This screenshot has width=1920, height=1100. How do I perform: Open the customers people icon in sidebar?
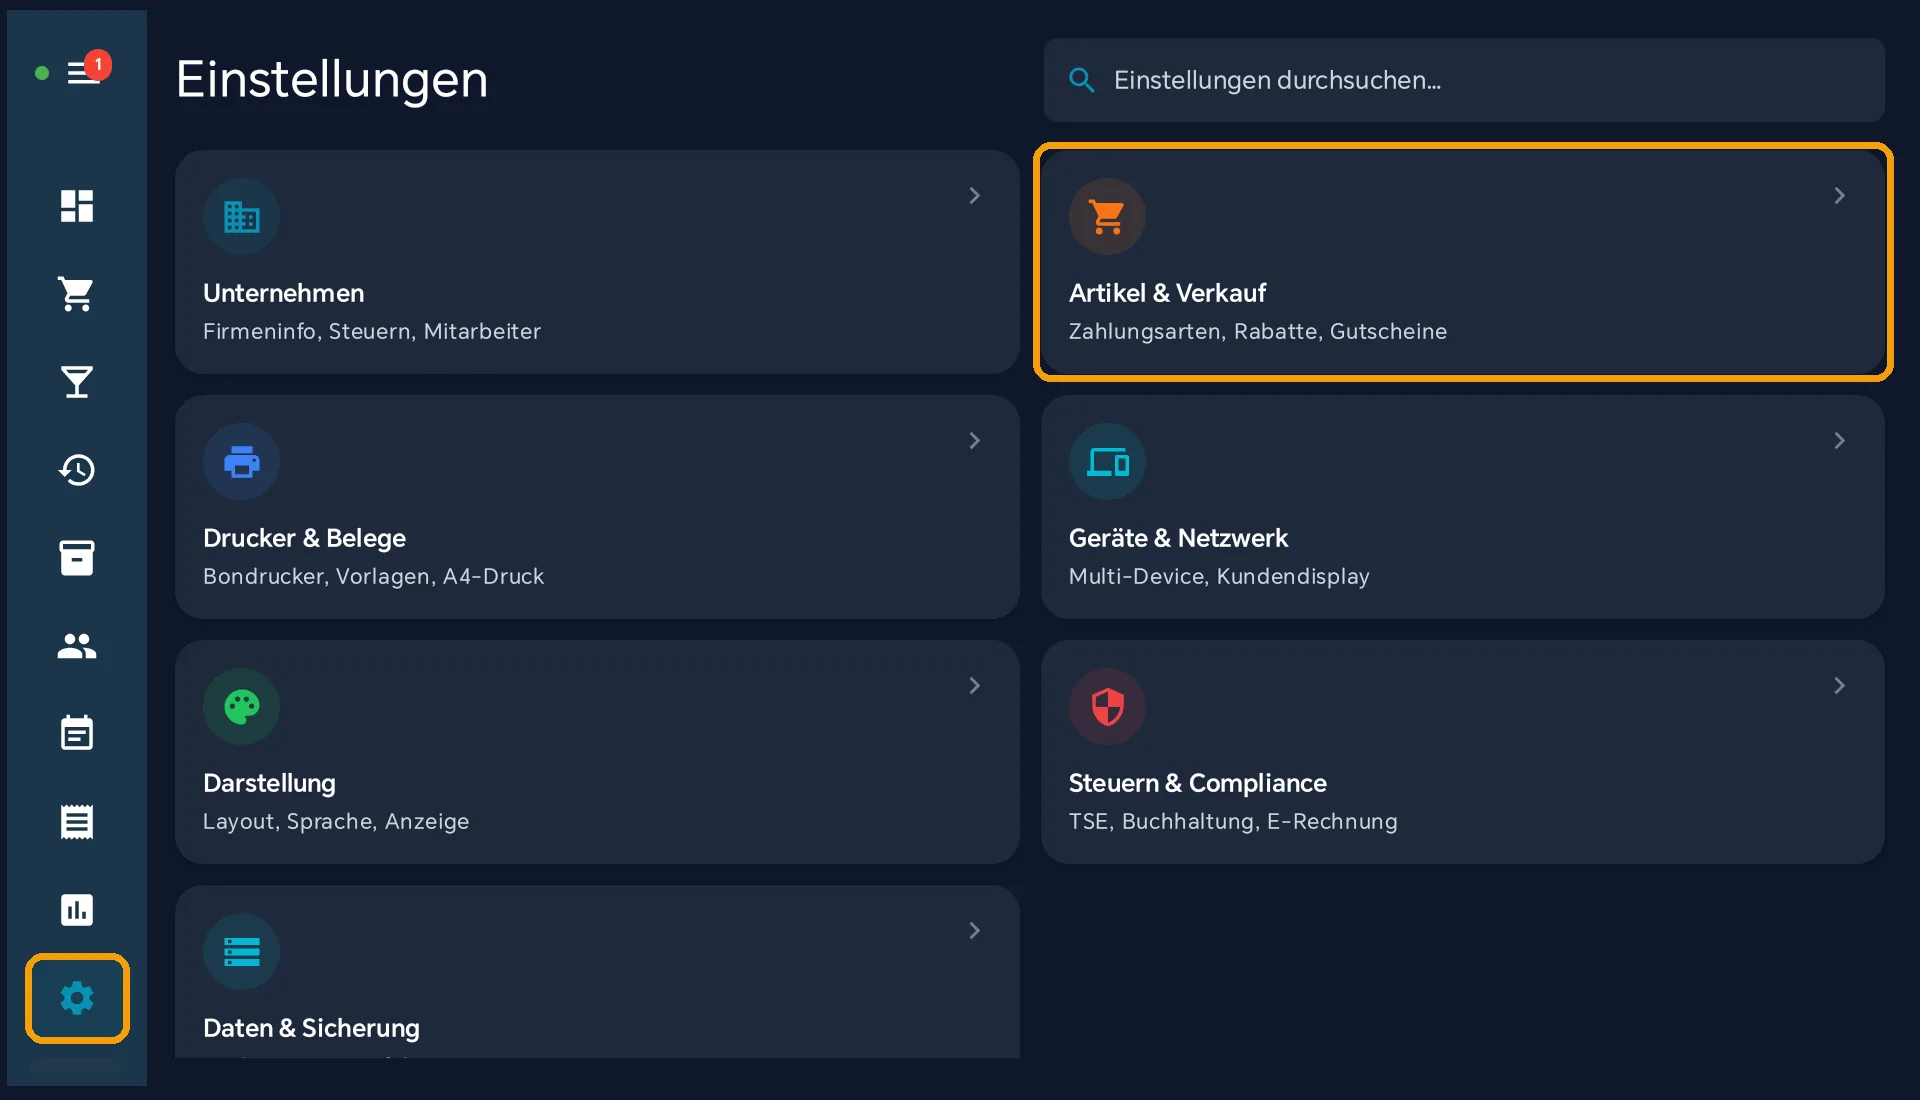(77, 646)
